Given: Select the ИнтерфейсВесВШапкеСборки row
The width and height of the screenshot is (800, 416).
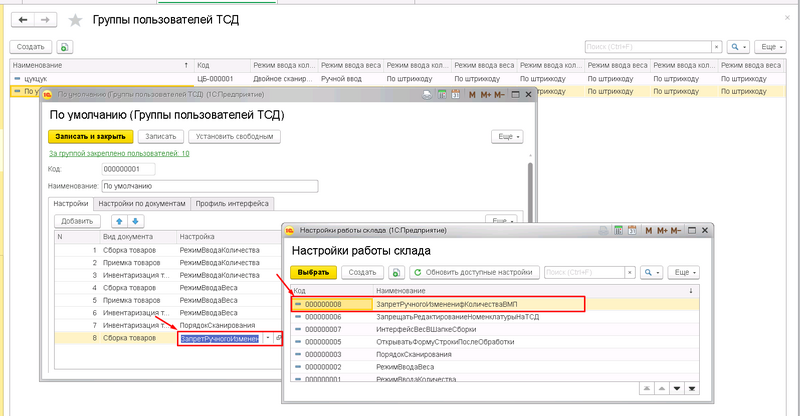Looking at the screenshot, I should 494,330.
